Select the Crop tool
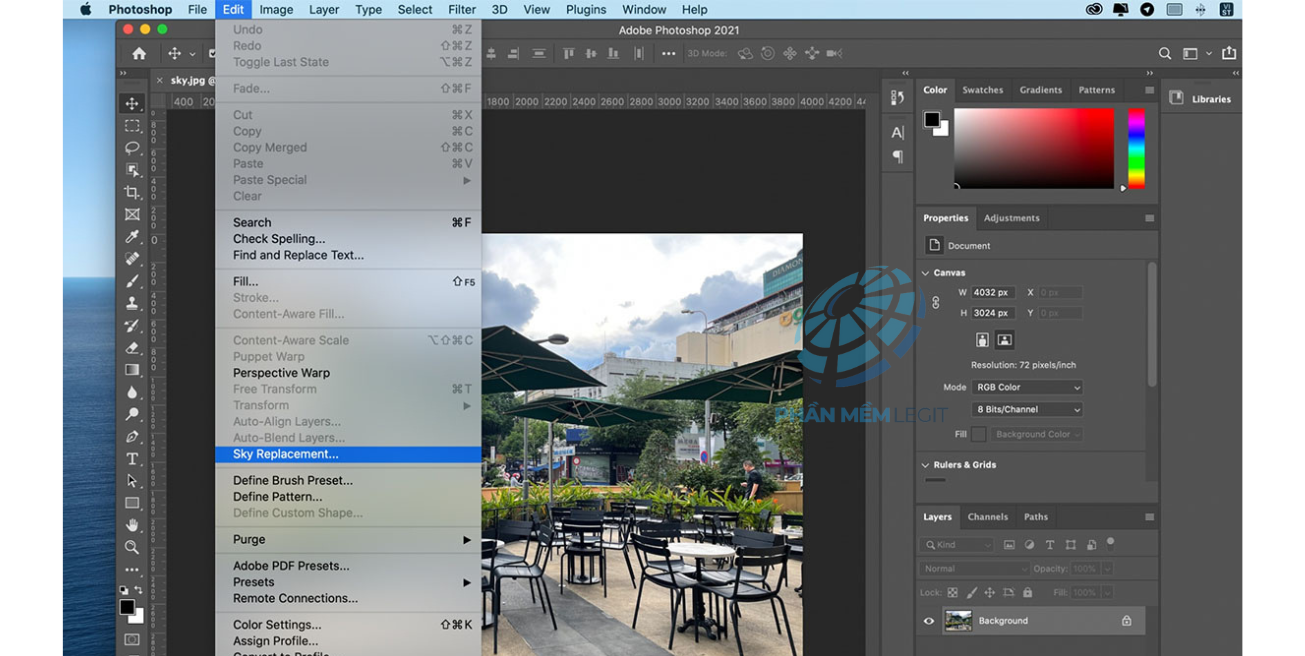This screenshot has width=1305, height=656. (x=132, y=192)
